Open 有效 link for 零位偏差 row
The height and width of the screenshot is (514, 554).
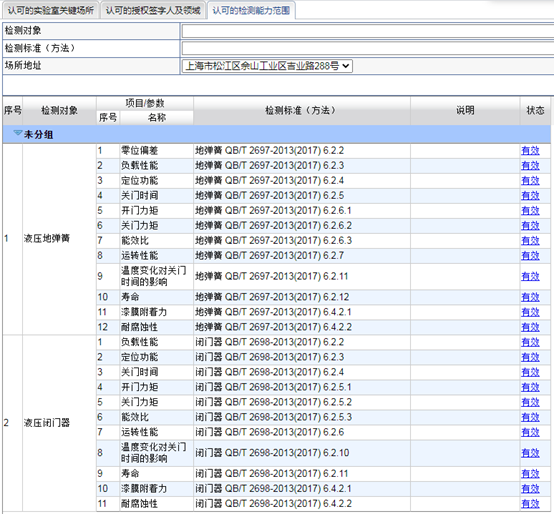(x=530, y=150)
